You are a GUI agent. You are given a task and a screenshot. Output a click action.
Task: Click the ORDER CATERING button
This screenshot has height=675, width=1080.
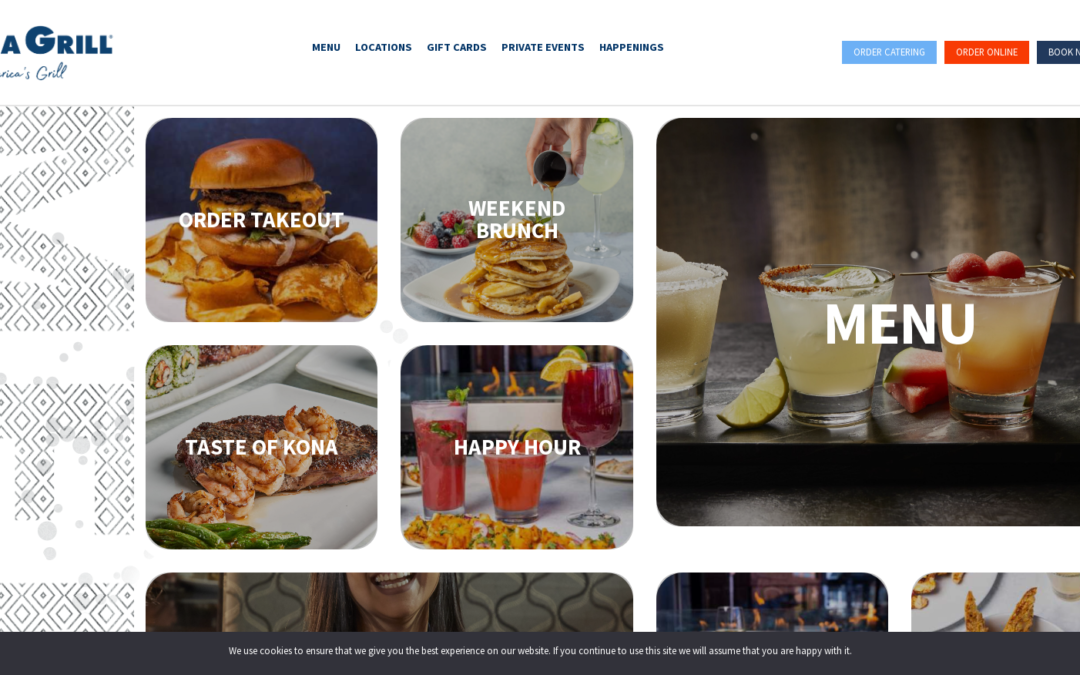pos(889,52)
